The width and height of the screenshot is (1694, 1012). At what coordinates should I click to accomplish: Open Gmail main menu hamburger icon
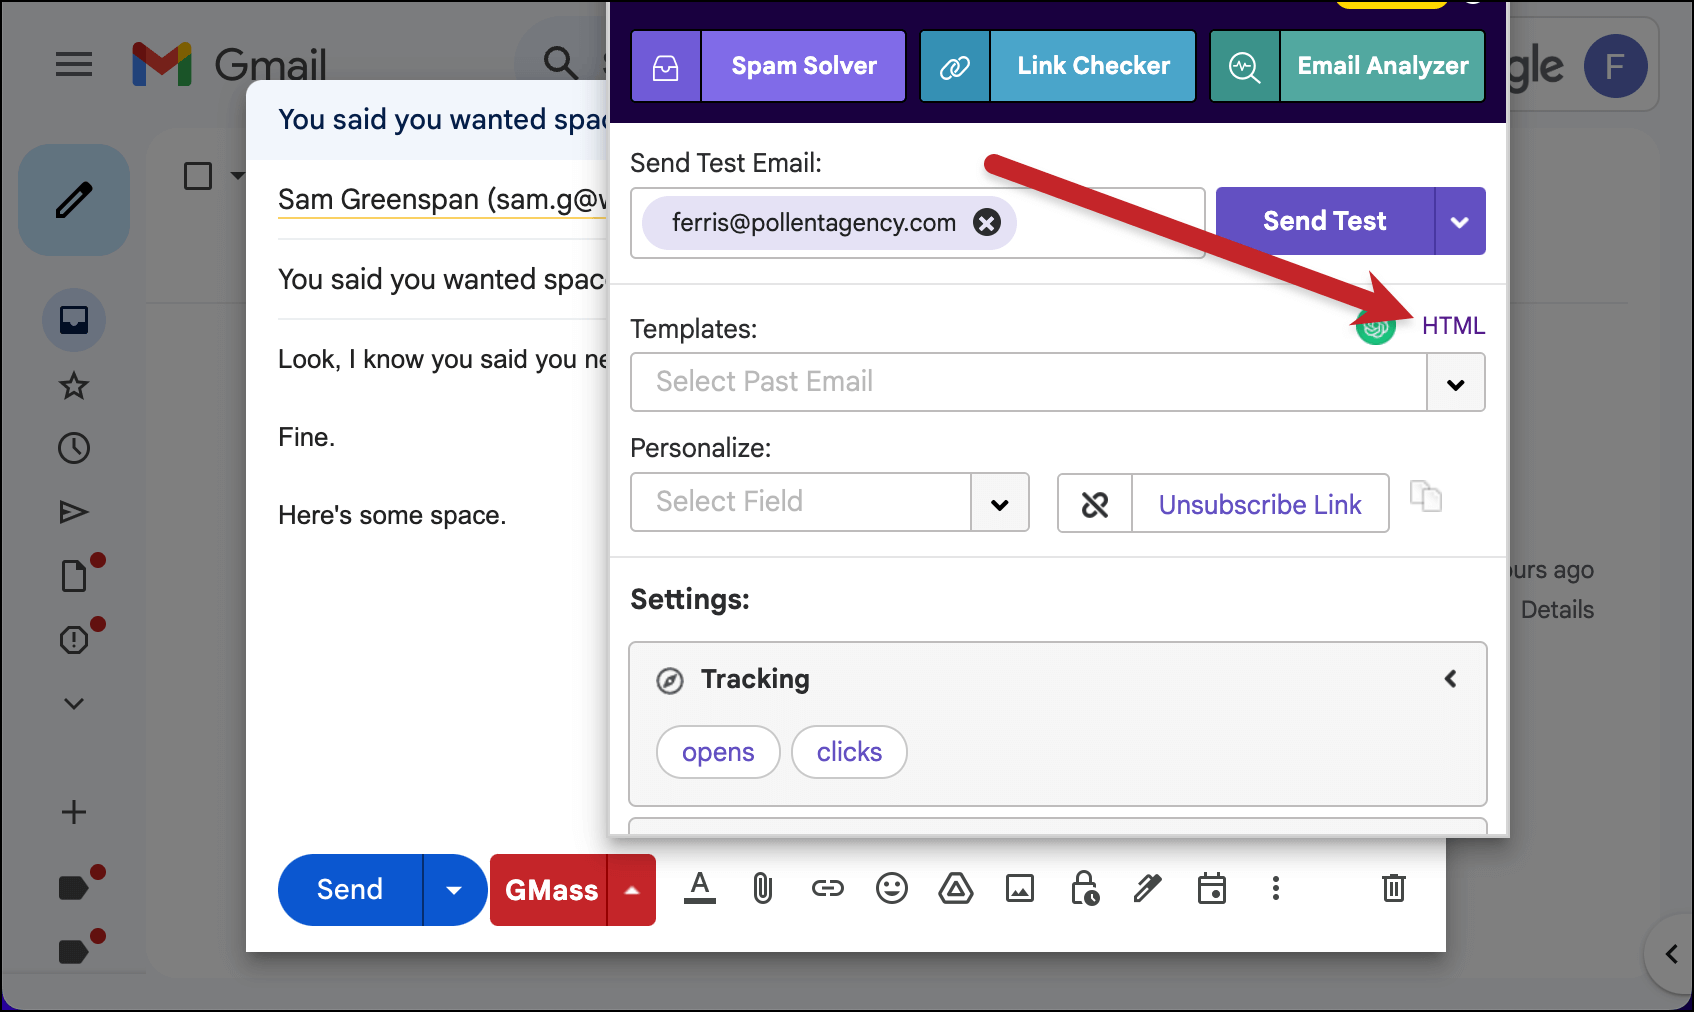74,65
